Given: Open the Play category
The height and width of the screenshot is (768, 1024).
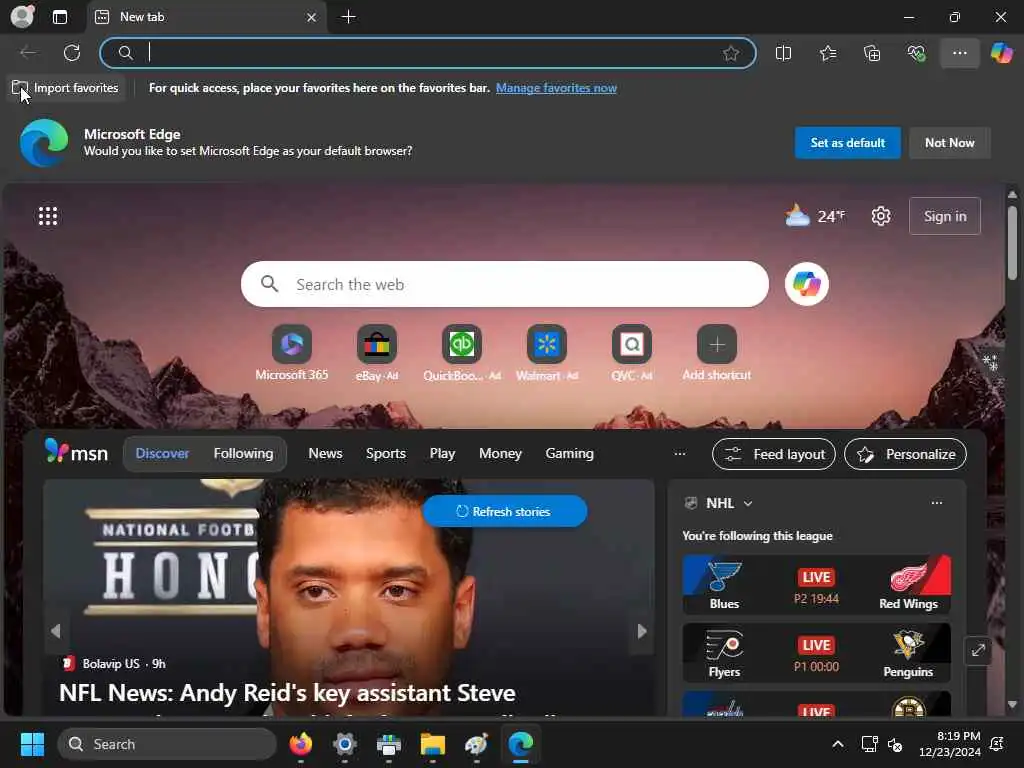Looking at the screenshot, I should (442, 453).
